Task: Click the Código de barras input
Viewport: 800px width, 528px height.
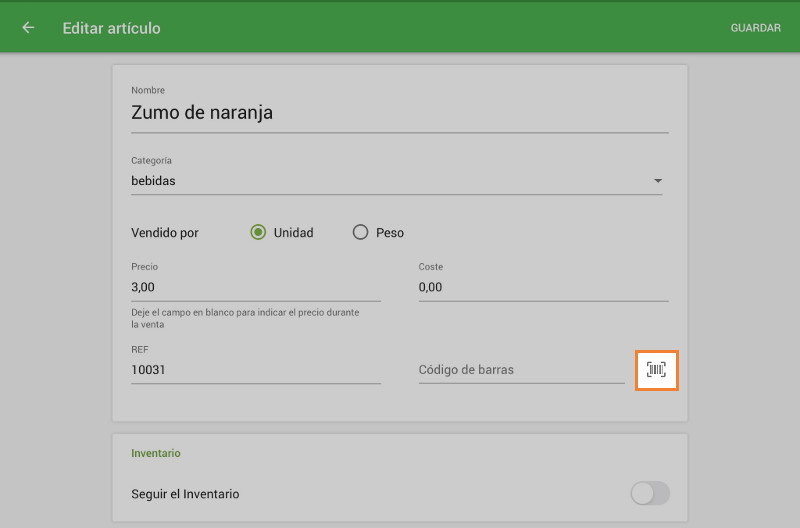Action: [520, 370]
